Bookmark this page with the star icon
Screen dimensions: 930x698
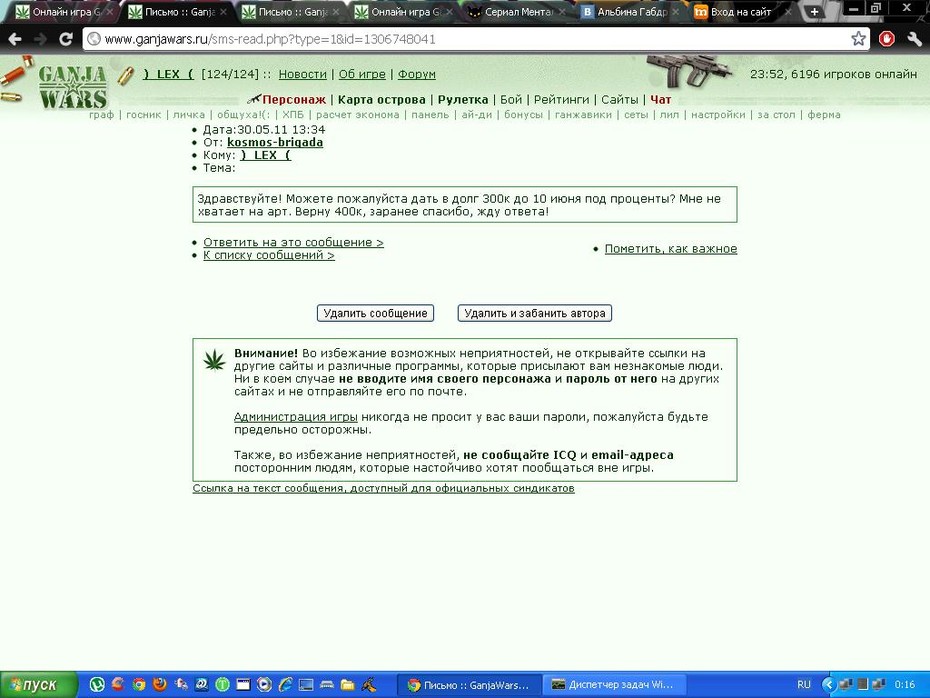coord(858,39)
